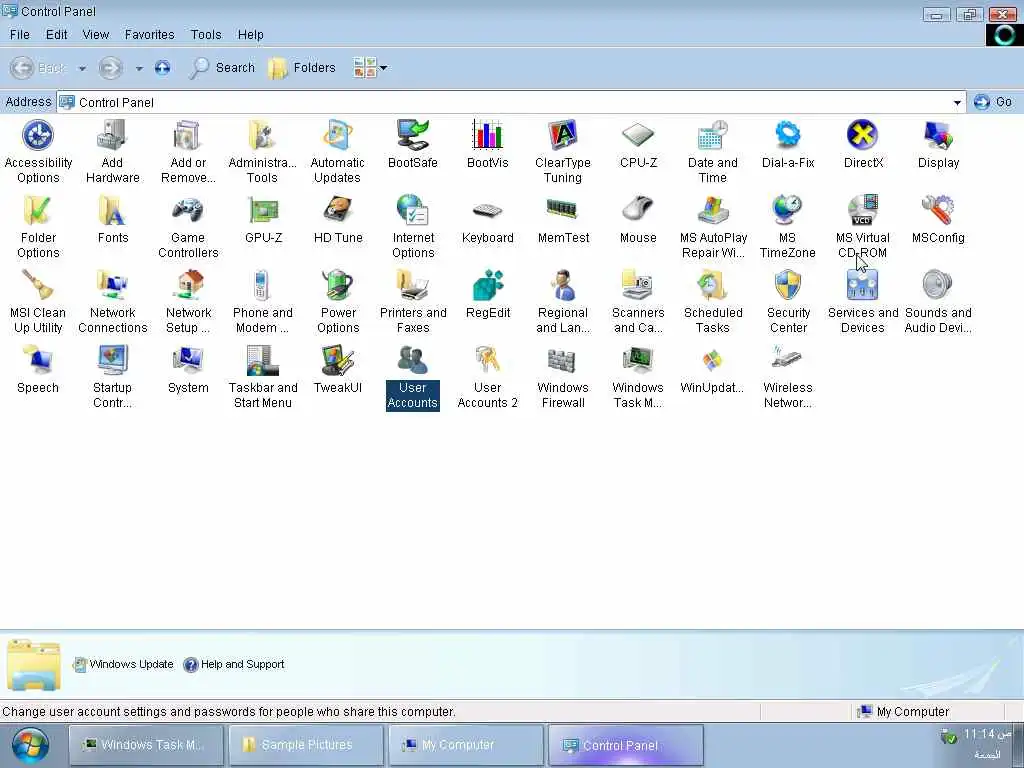Open the BootSafe icon
The height and width of the screenshot is (768, 1024).
(413, 135)
